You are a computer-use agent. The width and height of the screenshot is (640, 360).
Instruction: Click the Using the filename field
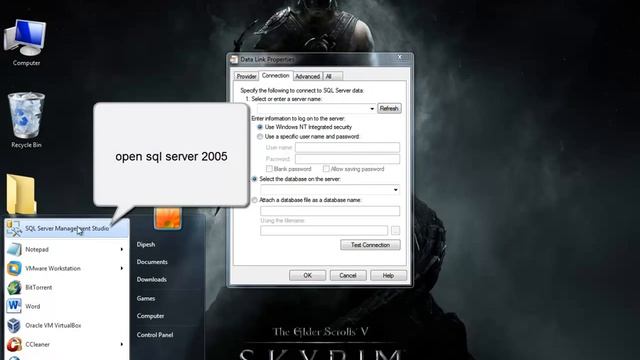pos(324,231)
